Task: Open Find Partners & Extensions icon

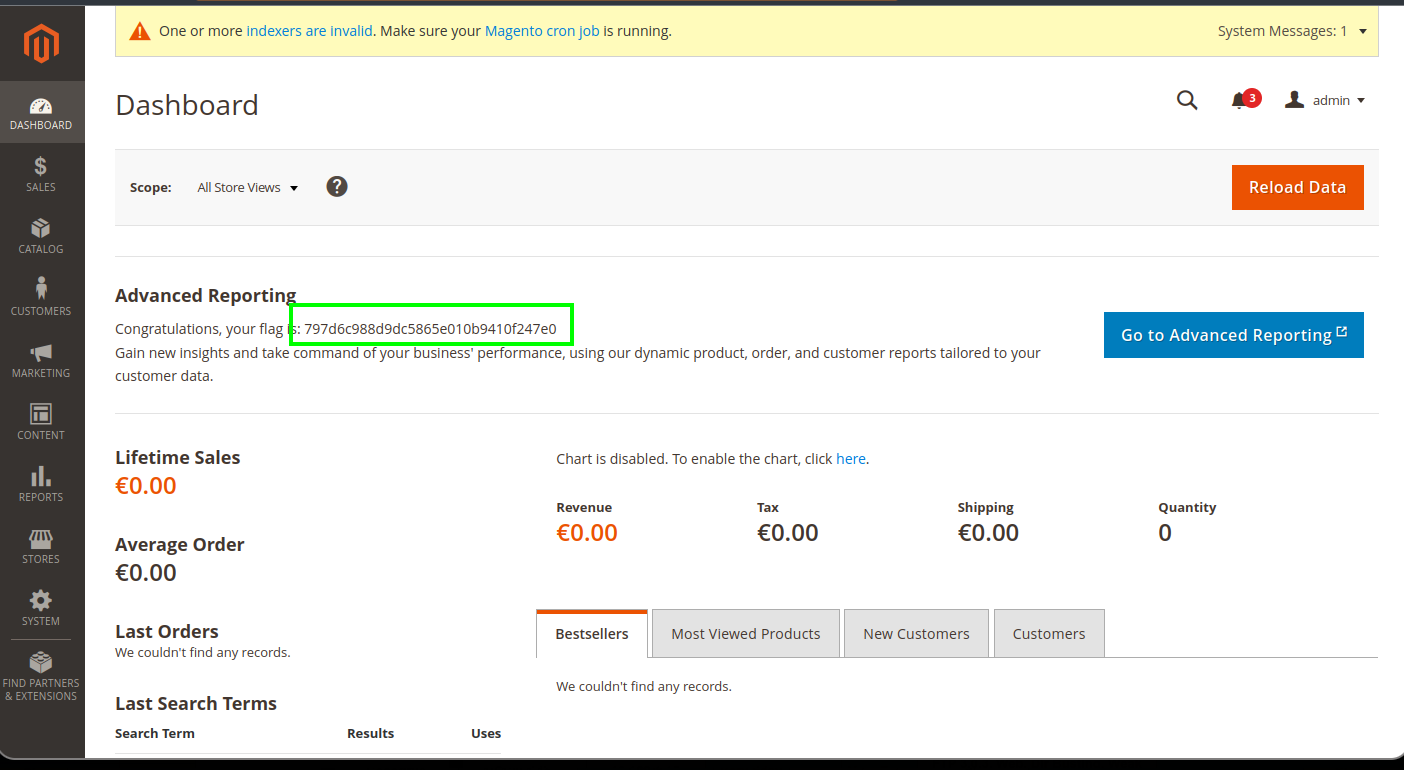Action: [x=41, y=662]
